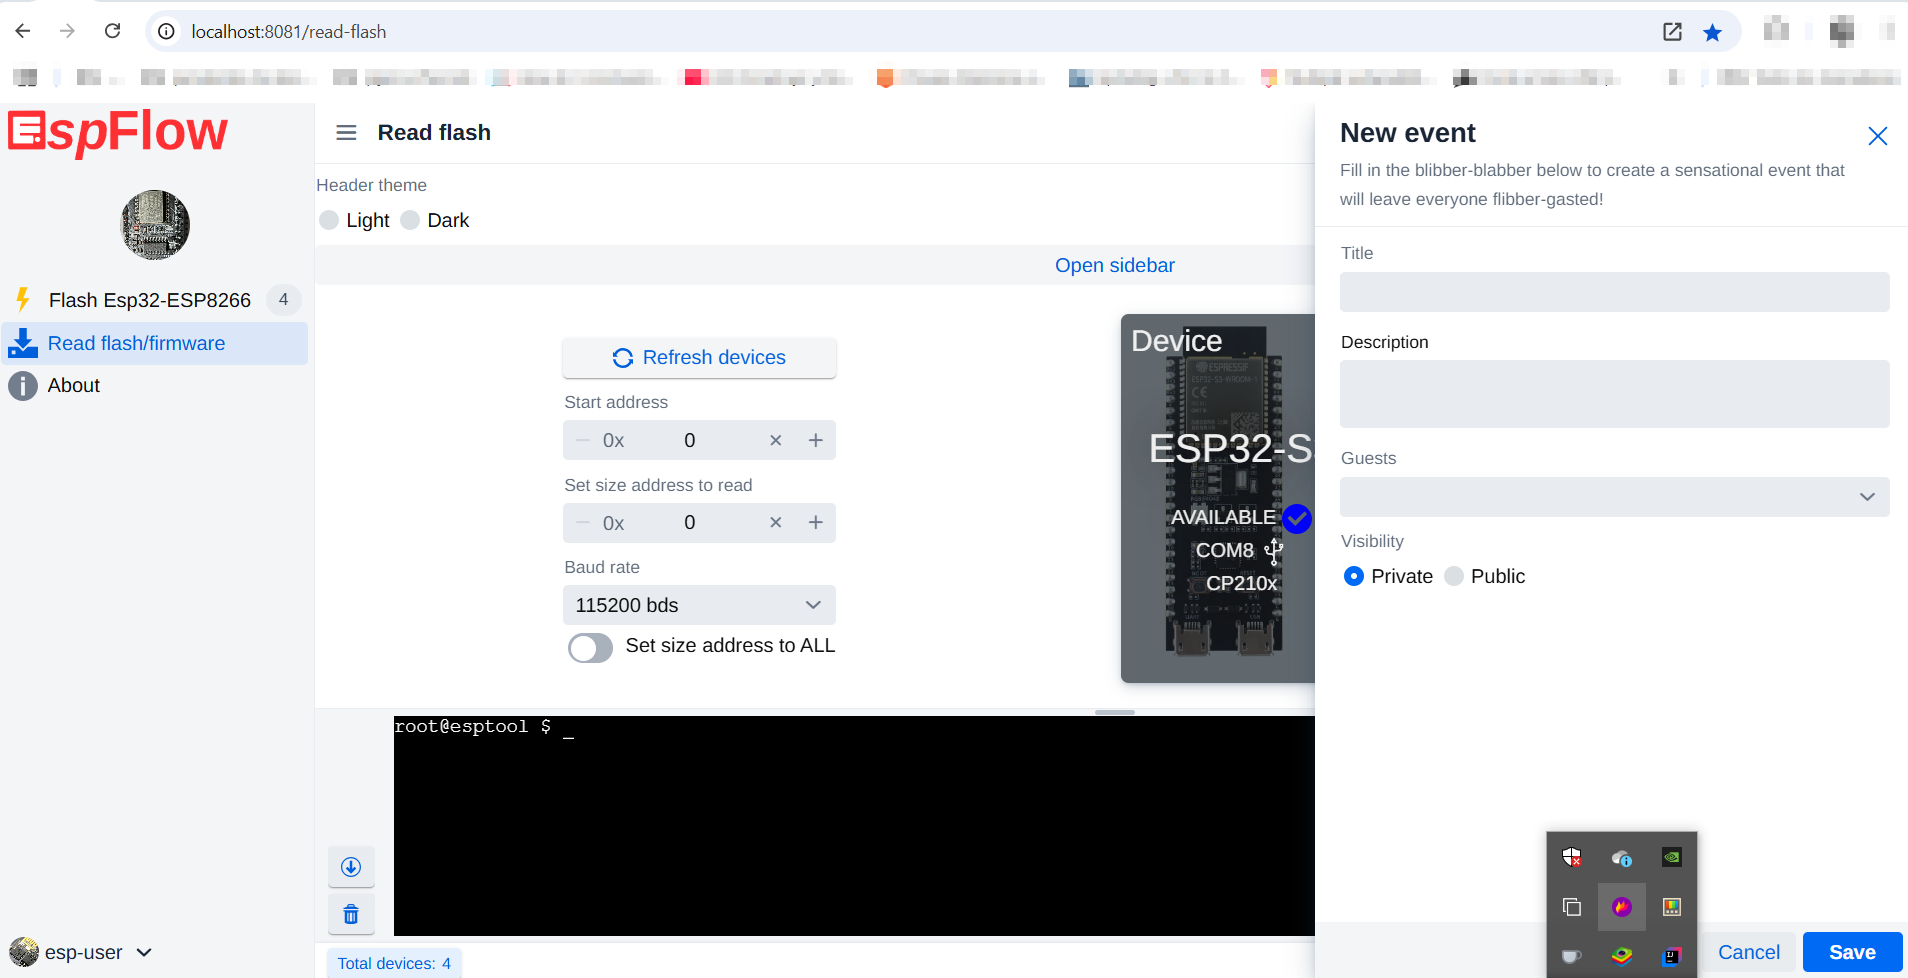Click the plus icon for Start address
Viewport: 1908px width, 978px height.
816,440
